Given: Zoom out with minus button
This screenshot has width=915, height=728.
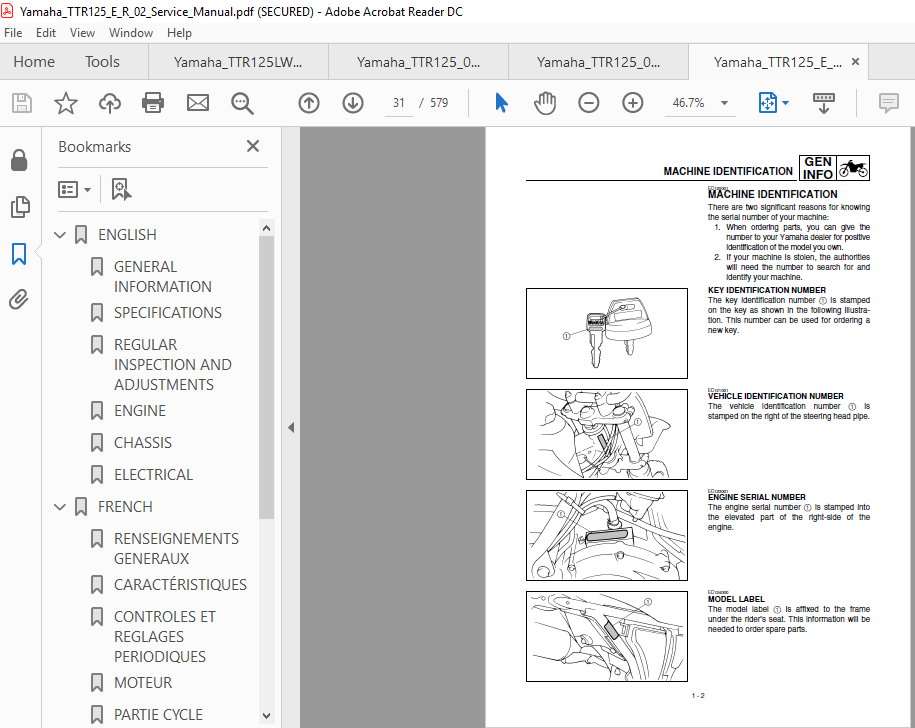Looking at the screenshot, I should coord(588,103).
